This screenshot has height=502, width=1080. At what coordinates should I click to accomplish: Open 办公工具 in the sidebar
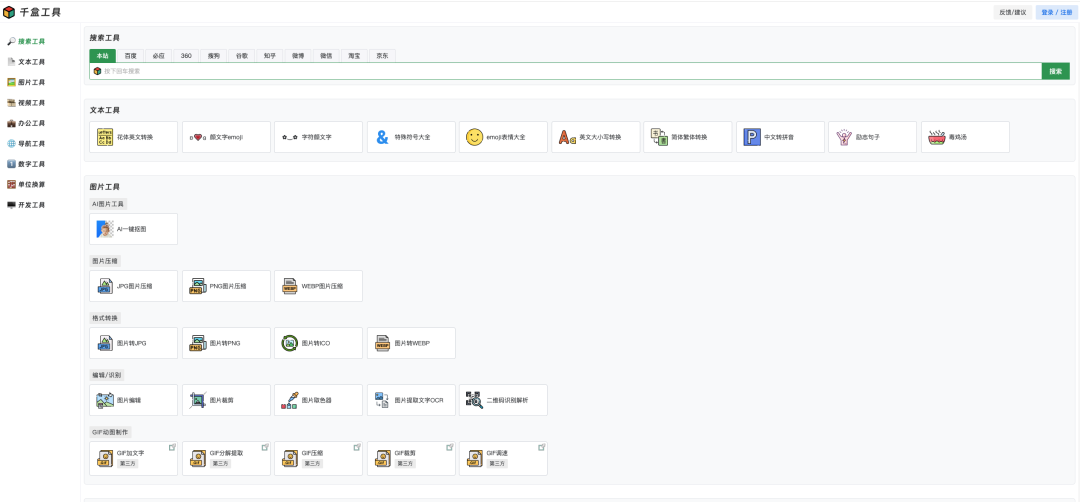tap(26, 123)
